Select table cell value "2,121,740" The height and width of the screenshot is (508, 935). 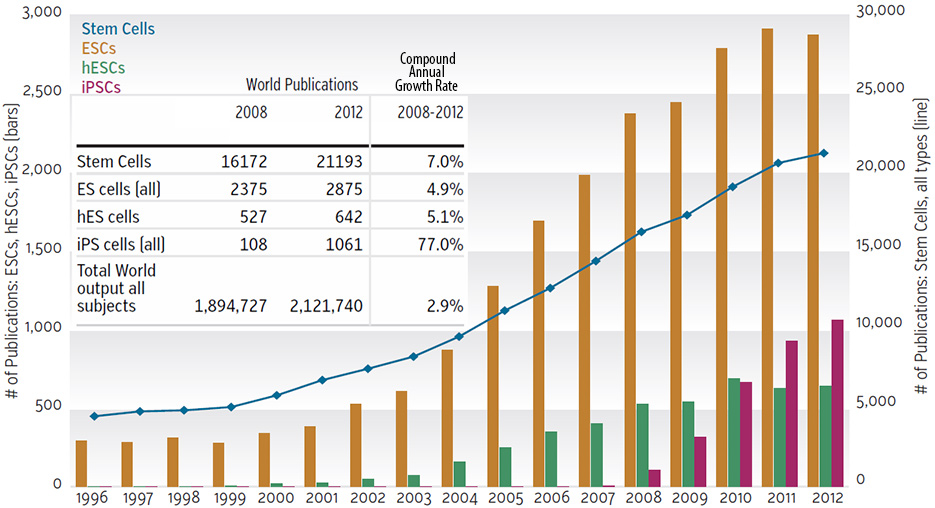[x=326, y=306]
